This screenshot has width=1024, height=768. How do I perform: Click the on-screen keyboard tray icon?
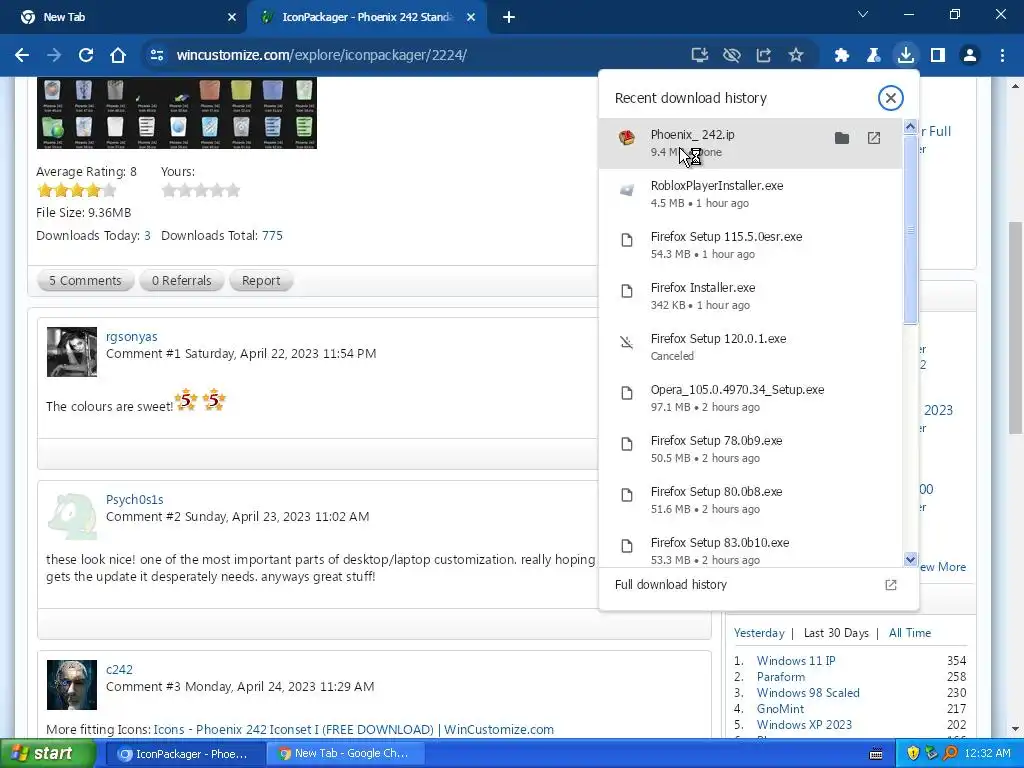[876, 754]
